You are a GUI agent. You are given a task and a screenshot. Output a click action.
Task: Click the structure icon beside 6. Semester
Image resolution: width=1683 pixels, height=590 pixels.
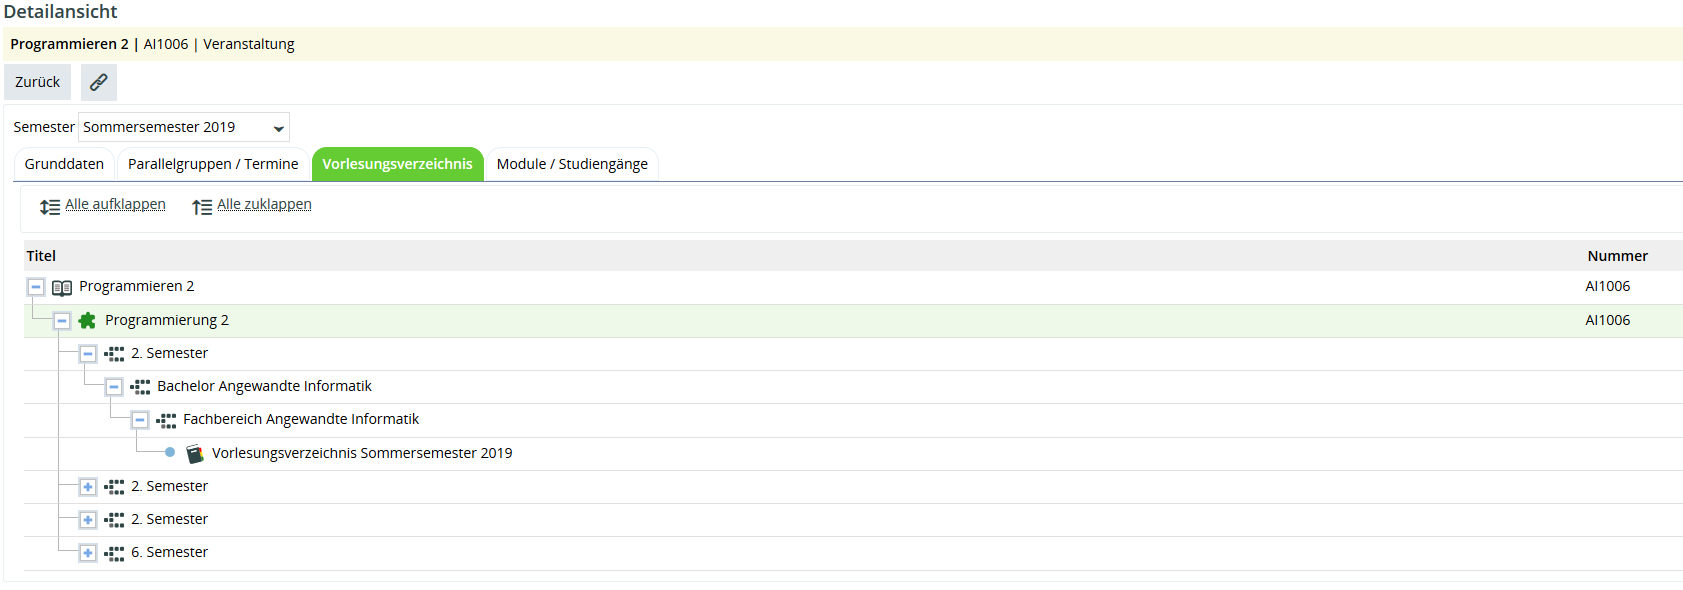click(115, 553)
